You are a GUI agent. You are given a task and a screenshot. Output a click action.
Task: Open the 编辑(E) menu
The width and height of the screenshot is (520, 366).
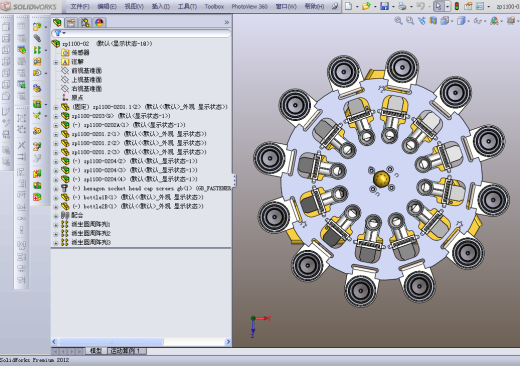click(x=107, y=6)
